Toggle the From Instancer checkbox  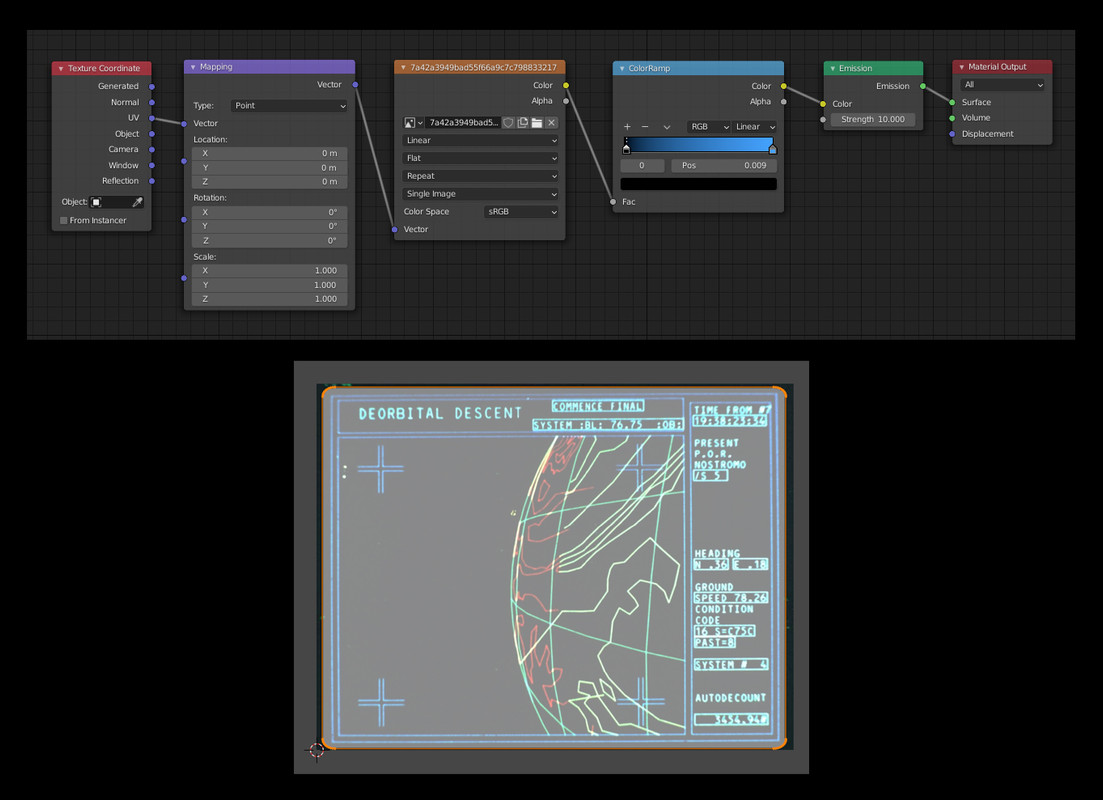63,220
